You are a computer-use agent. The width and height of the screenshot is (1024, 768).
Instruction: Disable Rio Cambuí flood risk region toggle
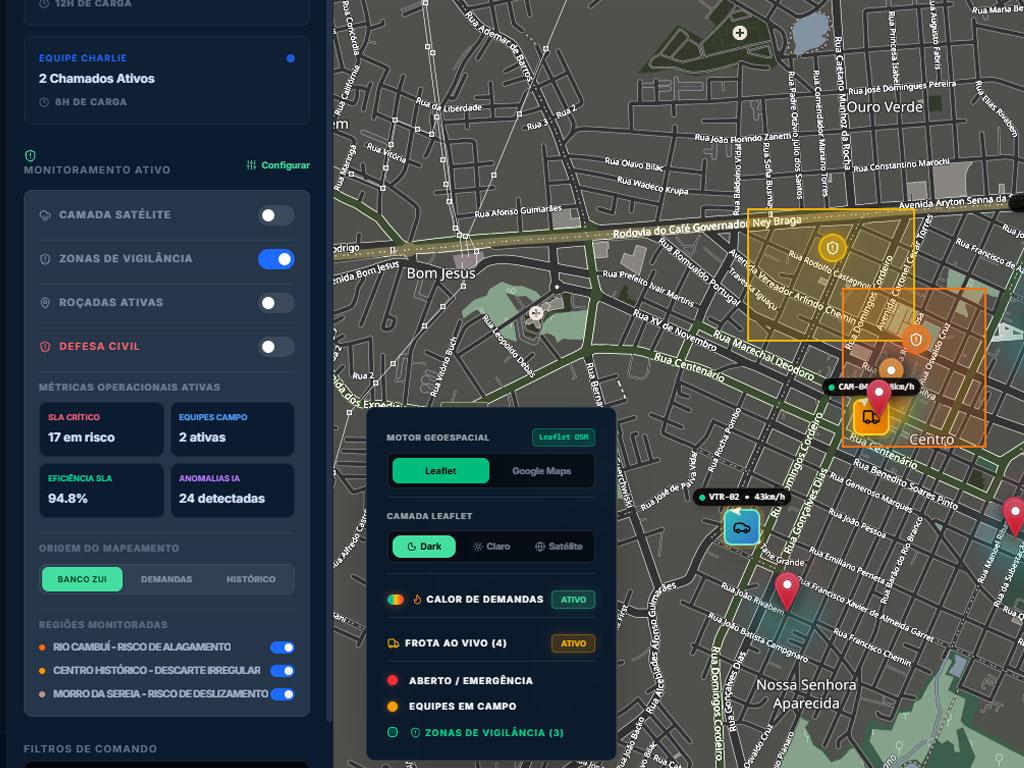[x=282, y=647]
